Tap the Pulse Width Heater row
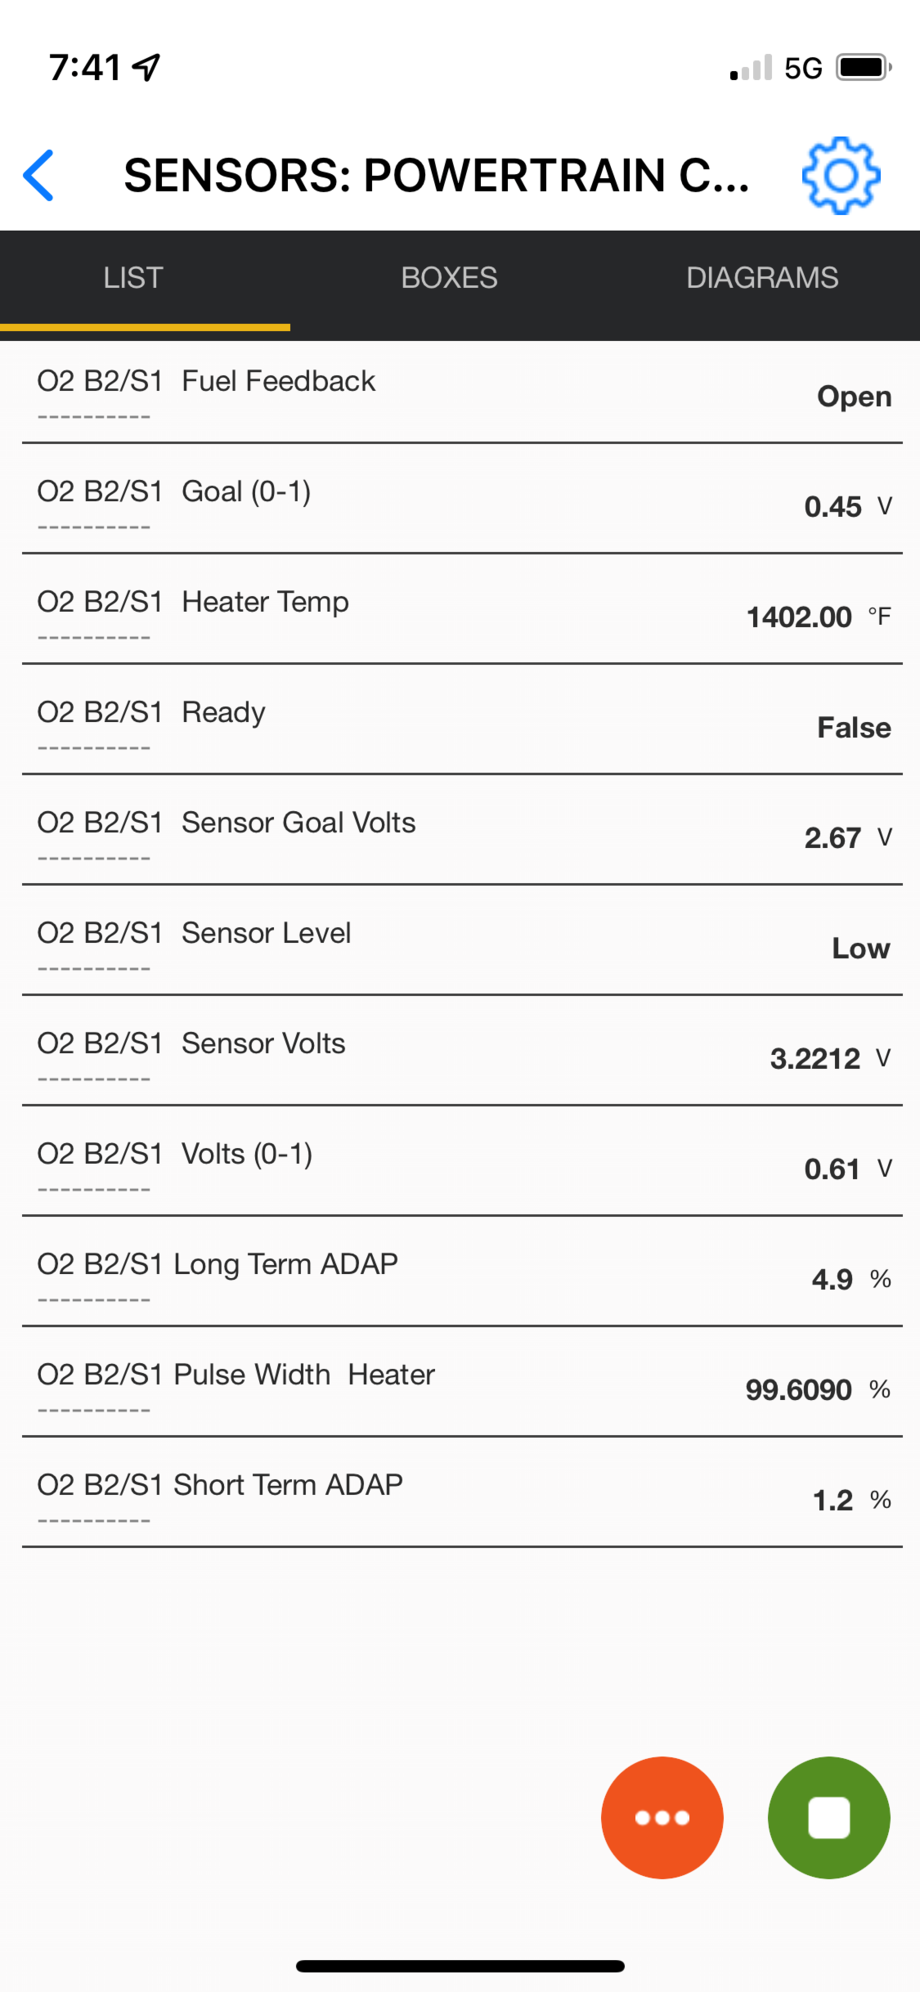The image size is (920, 1992). [460, 1385]
